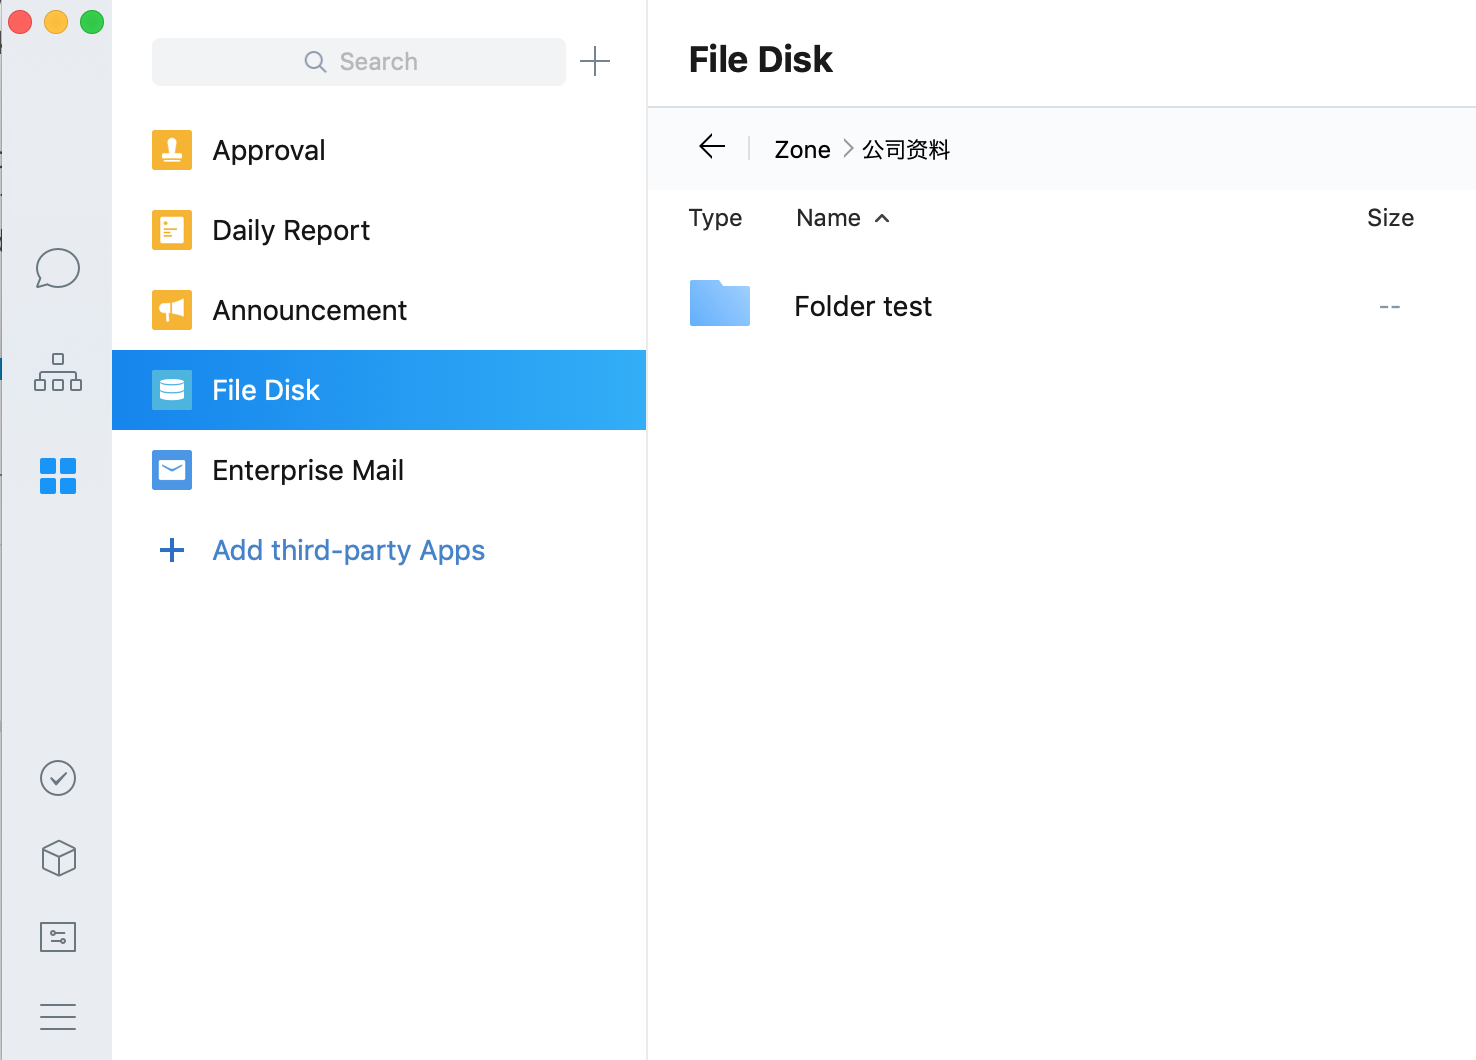Open the organization chart contacts icon
This screenshot has width=1476, height=1060.
point(58,372)
